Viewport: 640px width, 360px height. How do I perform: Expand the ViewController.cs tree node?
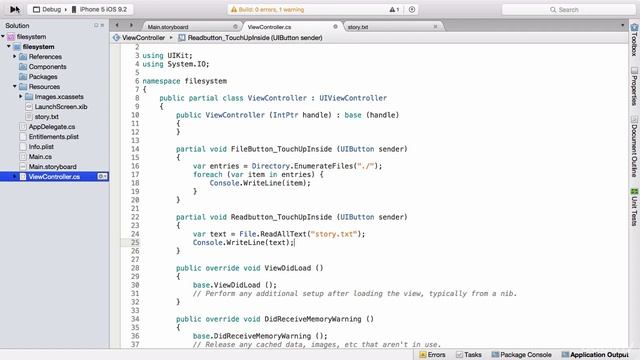[15, 176]
